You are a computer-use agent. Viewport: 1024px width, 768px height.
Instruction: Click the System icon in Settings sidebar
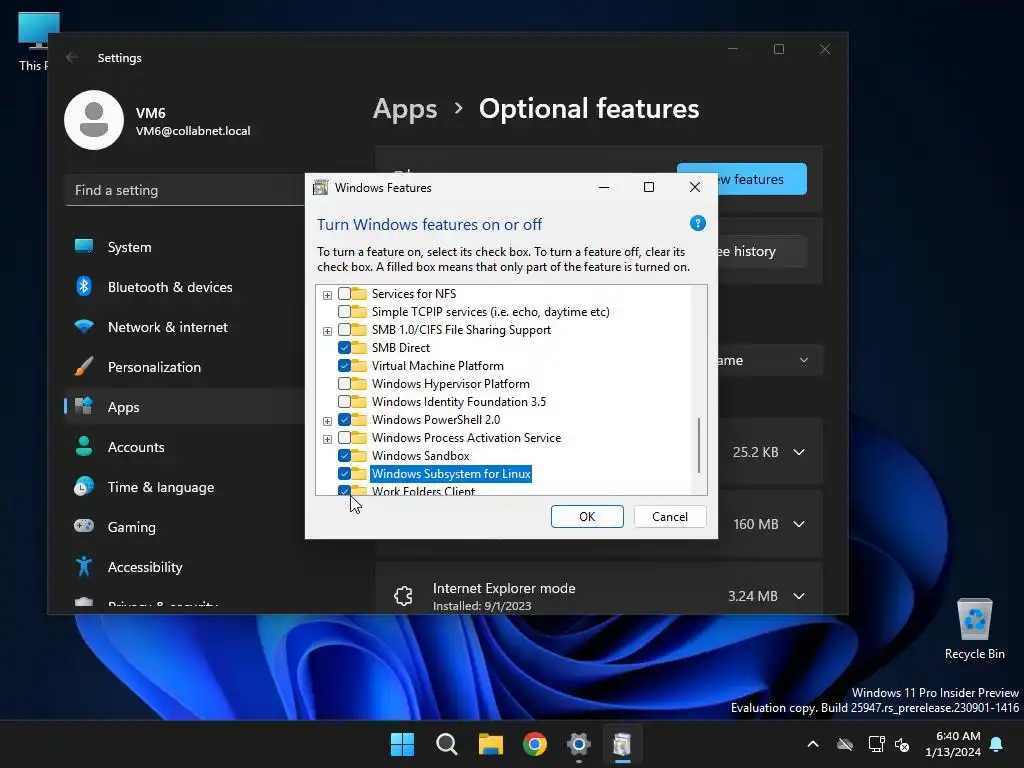84,246
